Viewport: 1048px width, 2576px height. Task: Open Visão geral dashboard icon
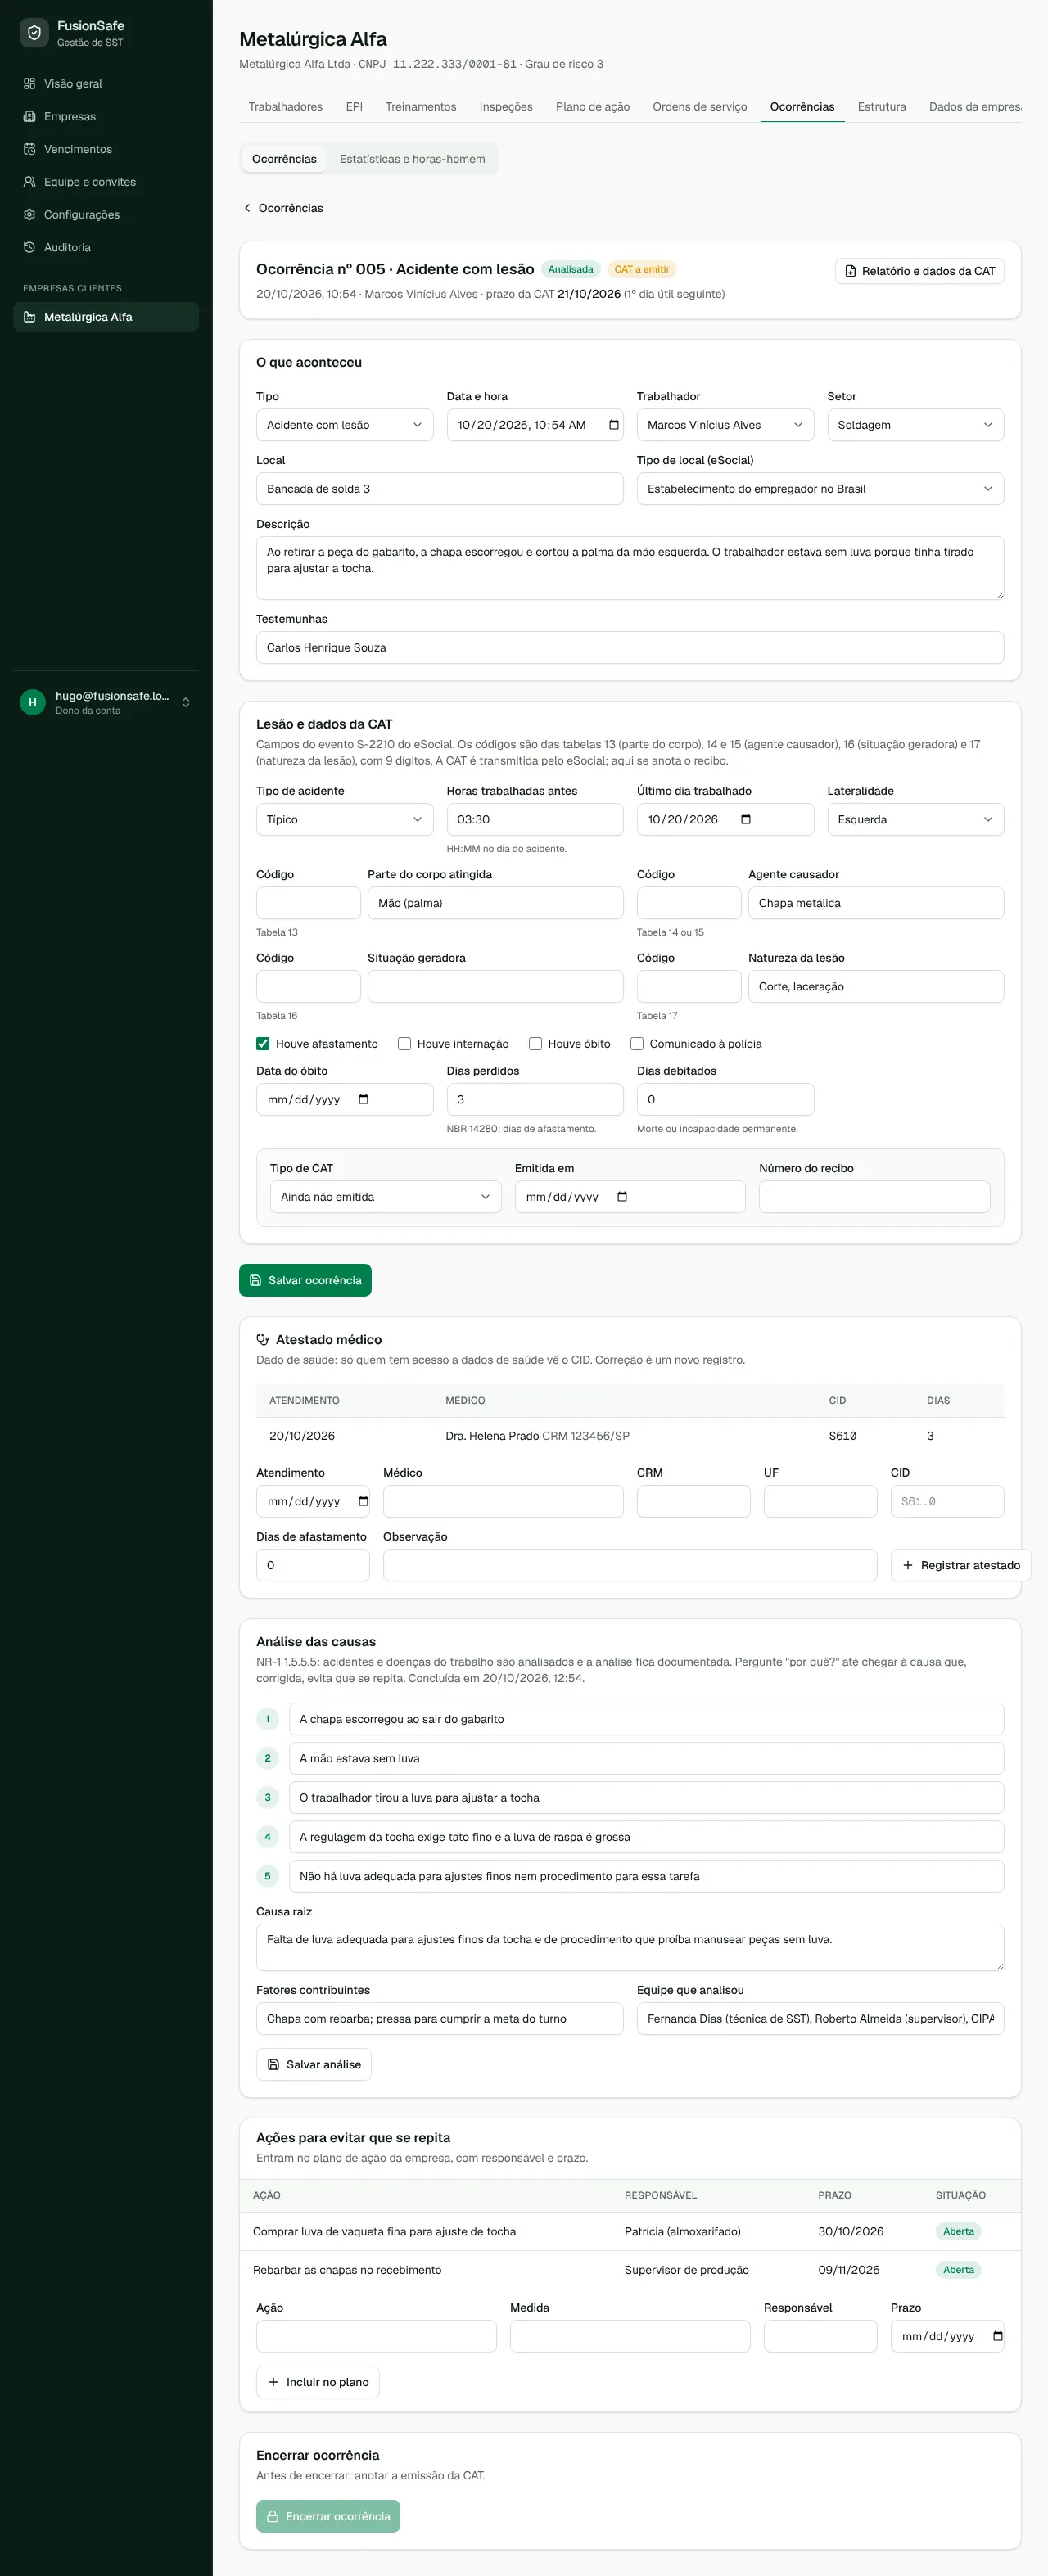coord(30,84)
